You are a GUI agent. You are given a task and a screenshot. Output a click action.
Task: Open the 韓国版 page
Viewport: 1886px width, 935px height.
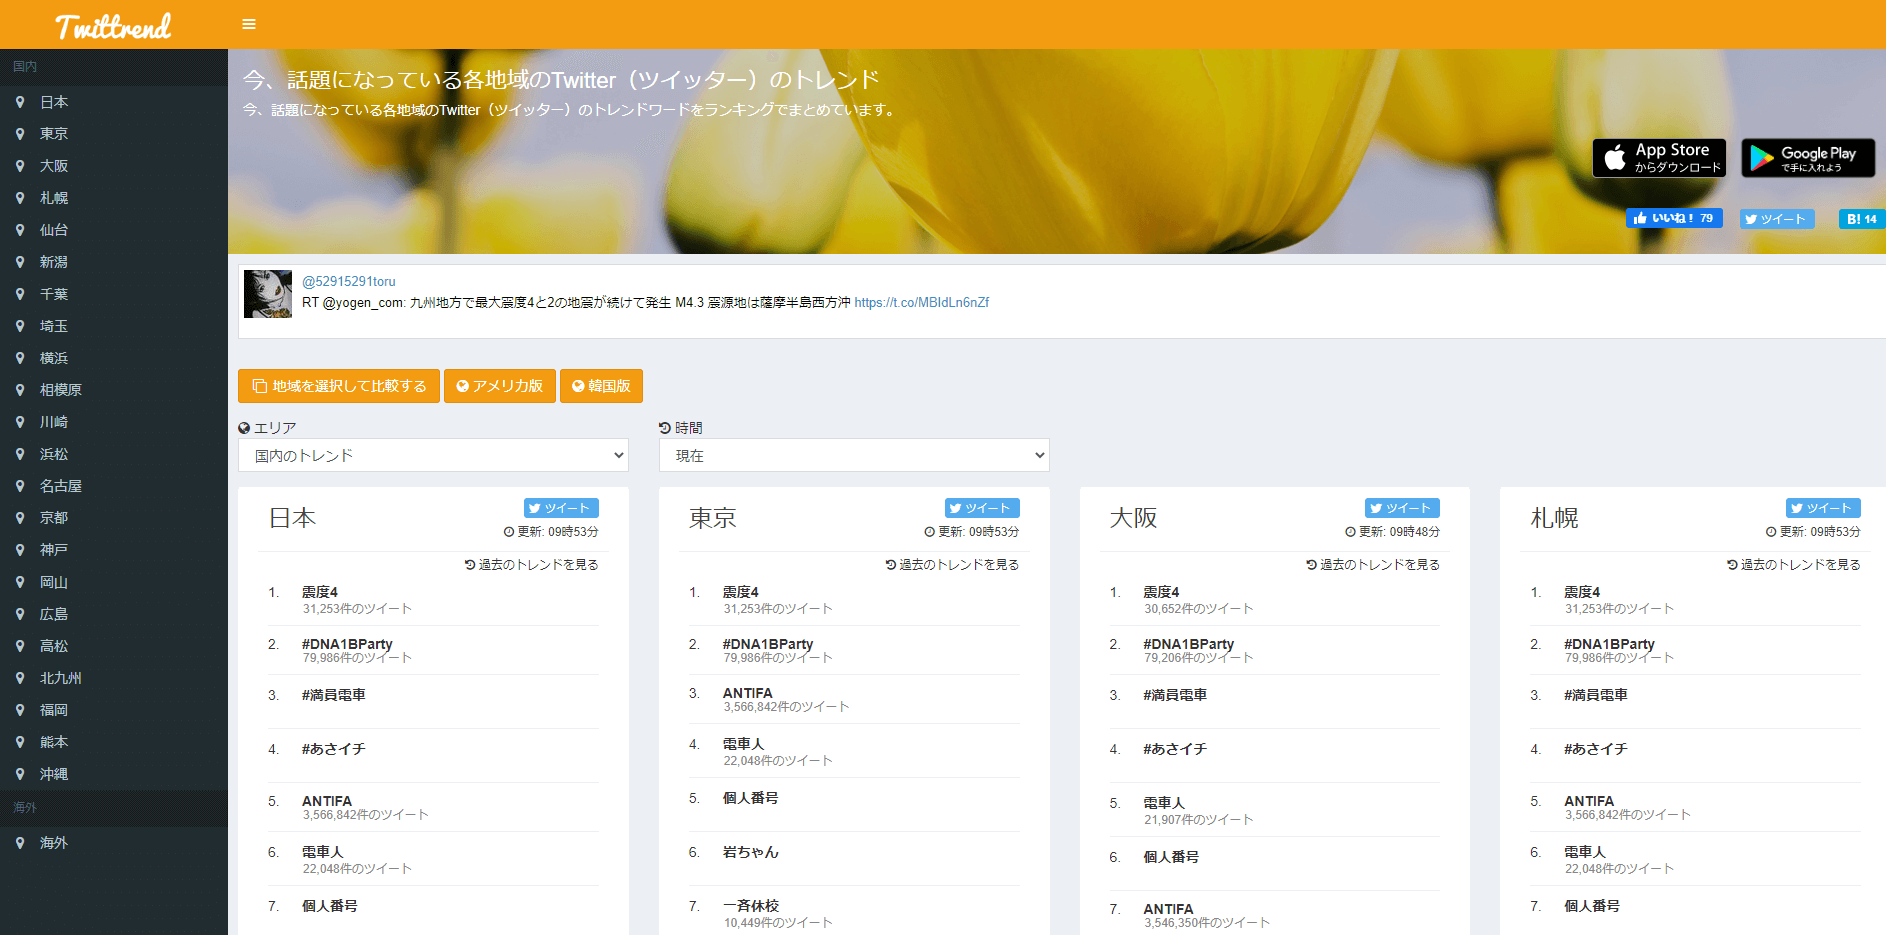pyautogui.click(x=601, y=386)
